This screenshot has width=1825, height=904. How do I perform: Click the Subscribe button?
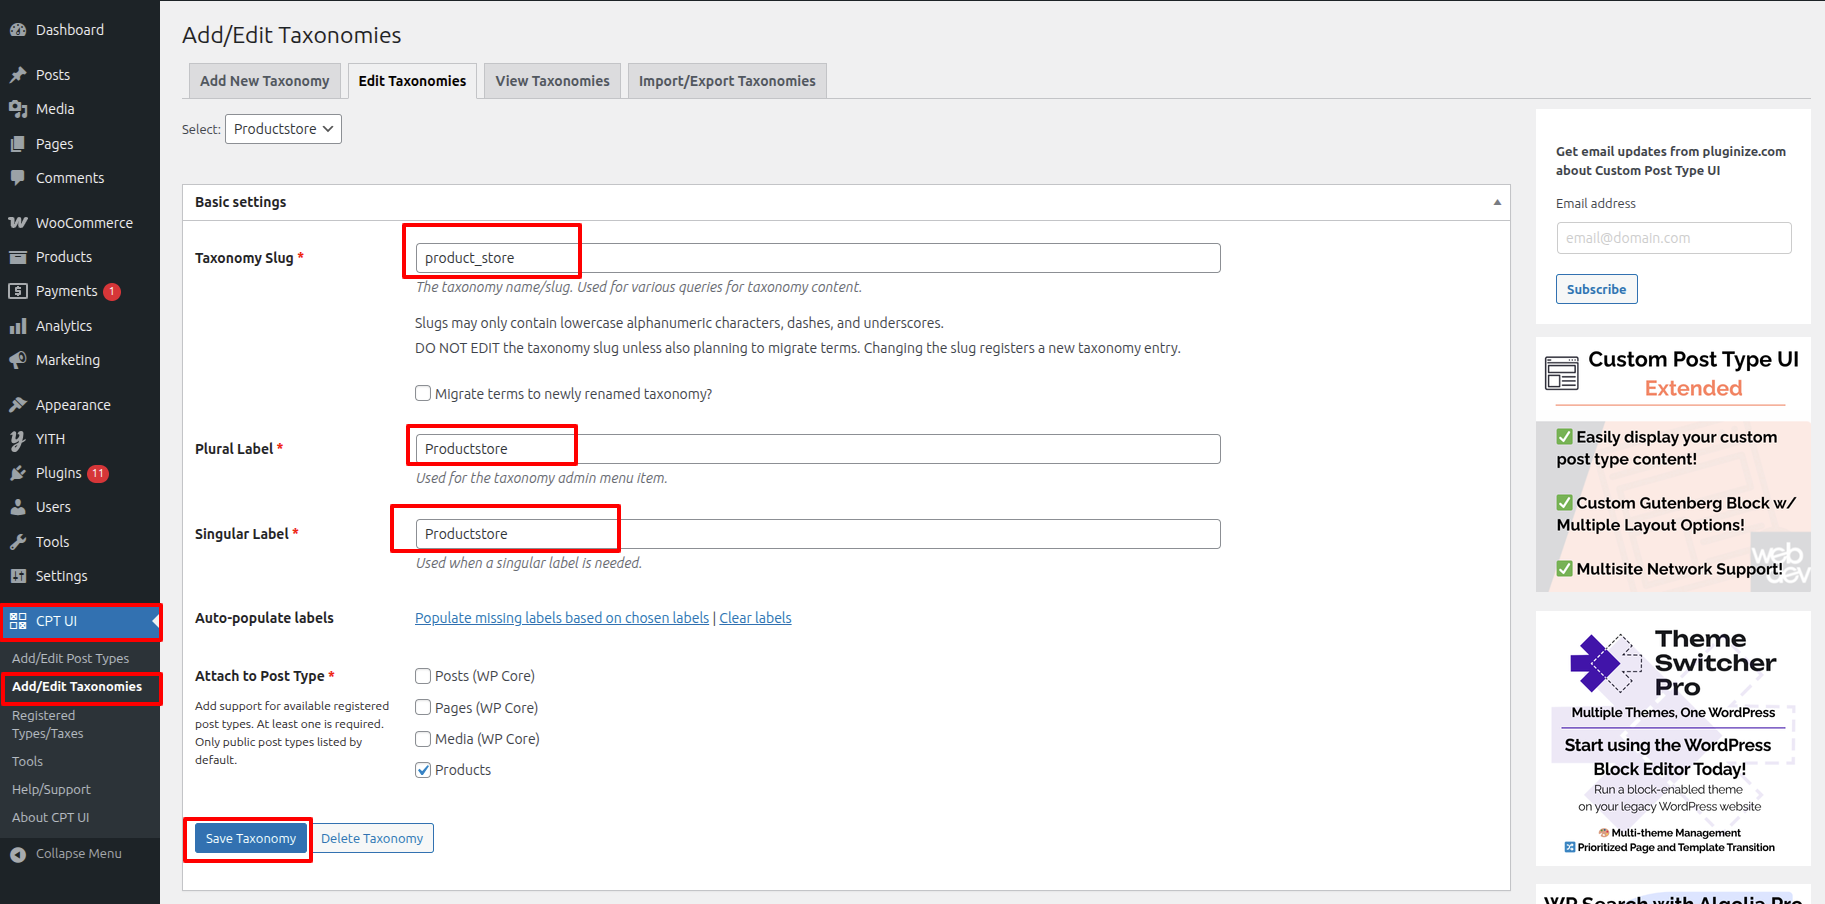[x=1596, y=289]
